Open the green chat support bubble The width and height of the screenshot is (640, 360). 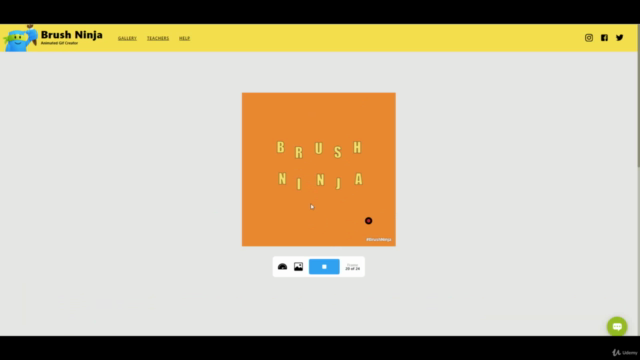(617, 327)
